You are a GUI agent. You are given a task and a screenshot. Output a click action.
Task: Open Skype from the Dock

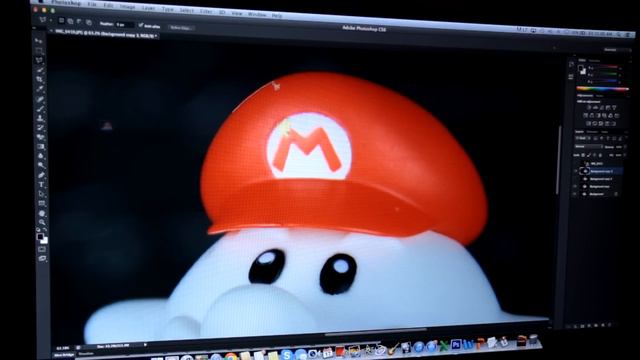pos(287,355)
